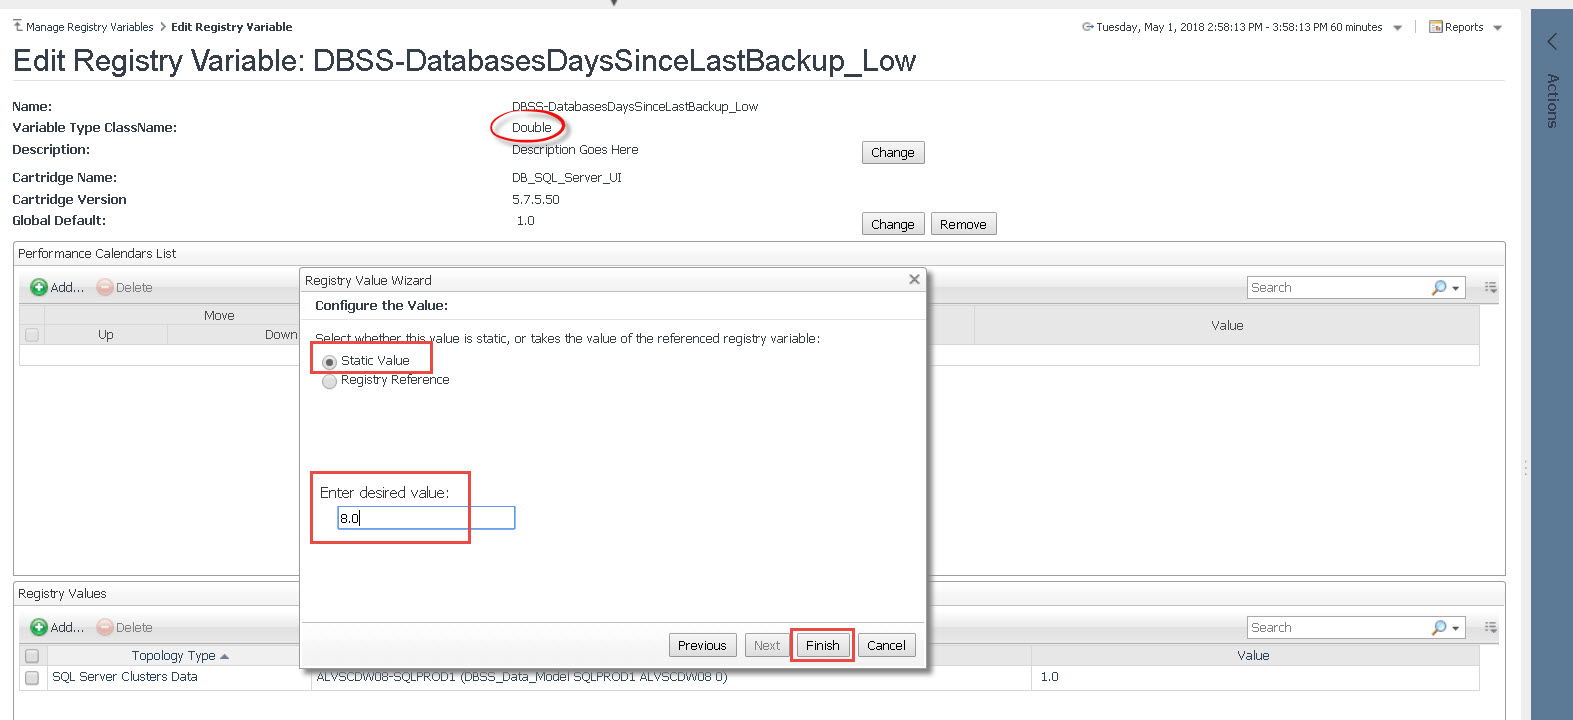Click Finish in the wizard
Viewport: 1573px width, 720px height.
tap(822, 646)
